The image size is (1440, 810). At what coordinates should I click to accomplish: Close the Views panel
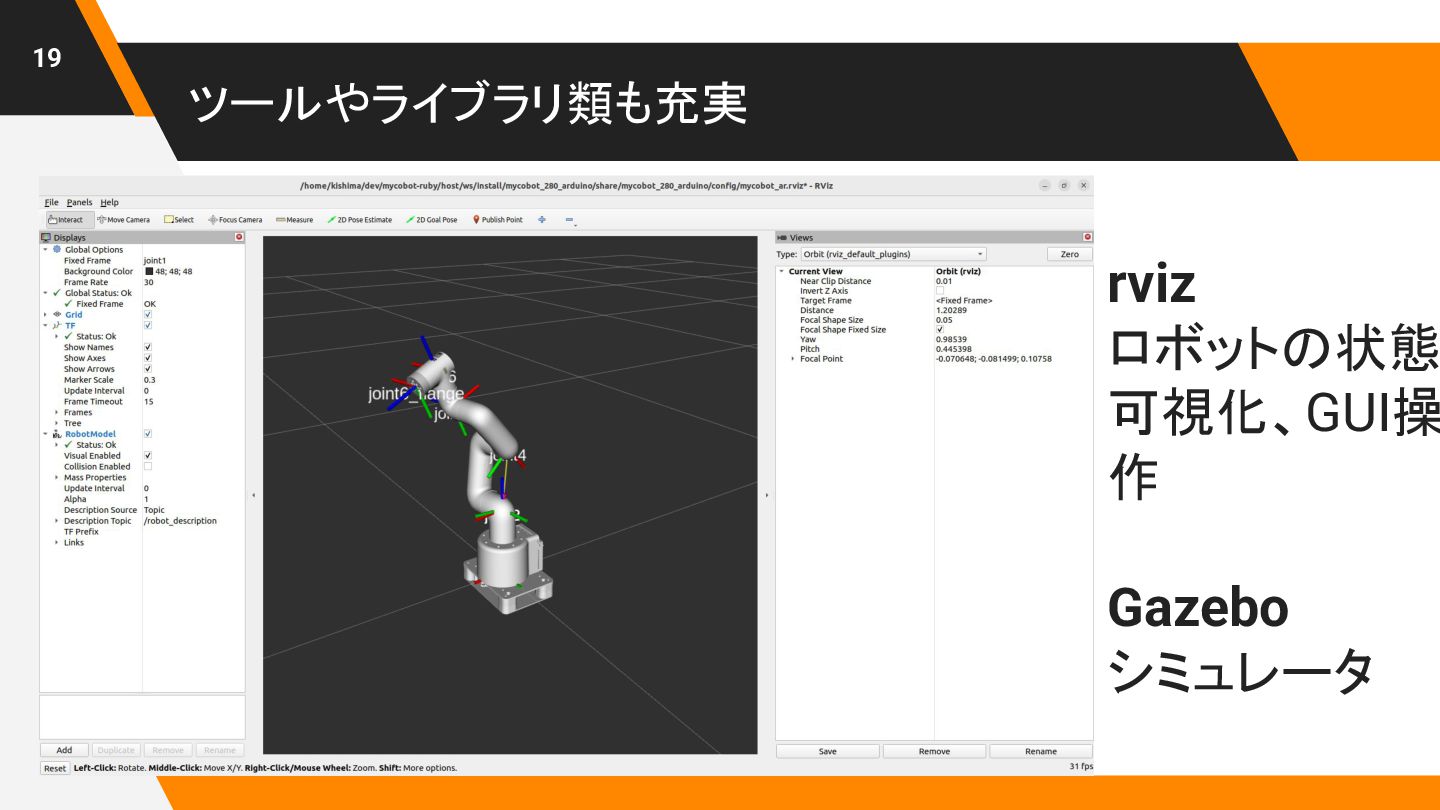click(x=1088, y=237)
